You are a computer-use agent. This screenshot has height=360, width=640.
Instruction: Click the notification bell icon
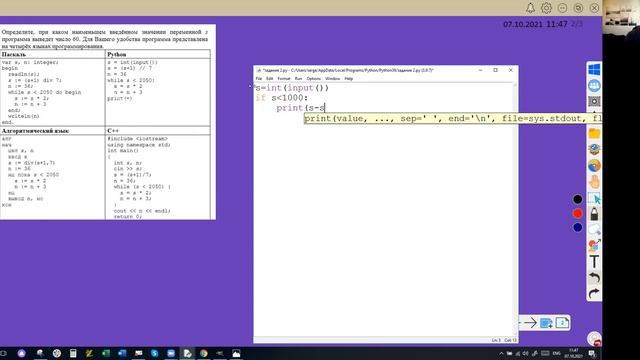click(530, 8)
